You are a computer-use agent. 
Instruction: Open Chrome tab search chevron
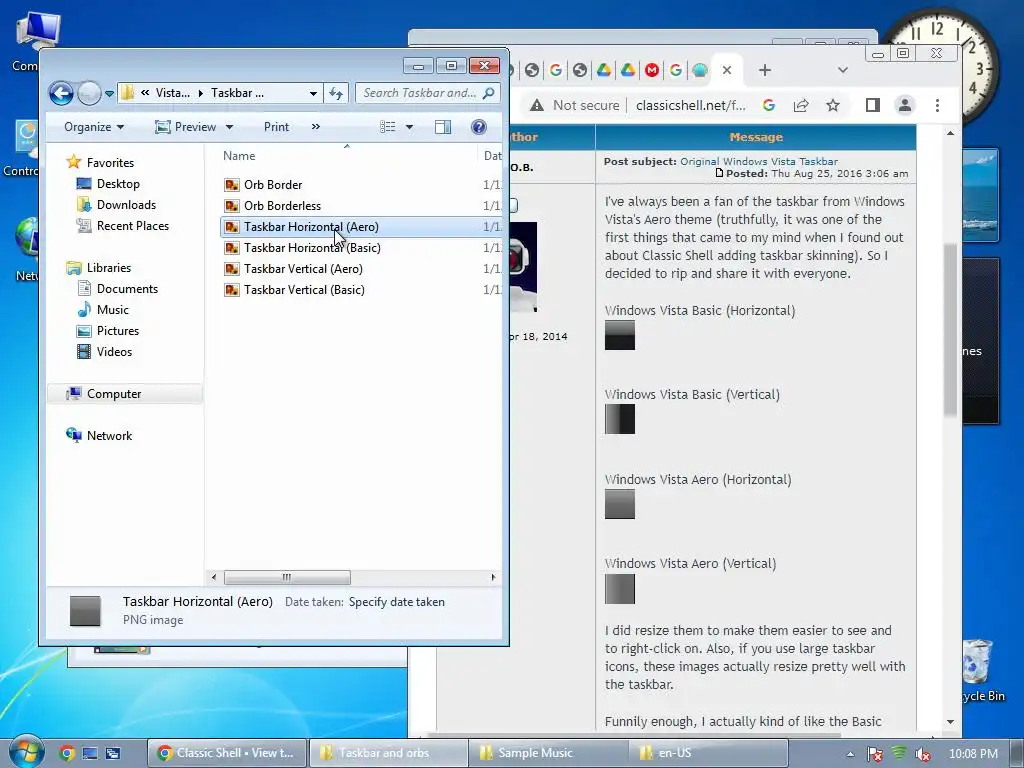coord(843,70)
